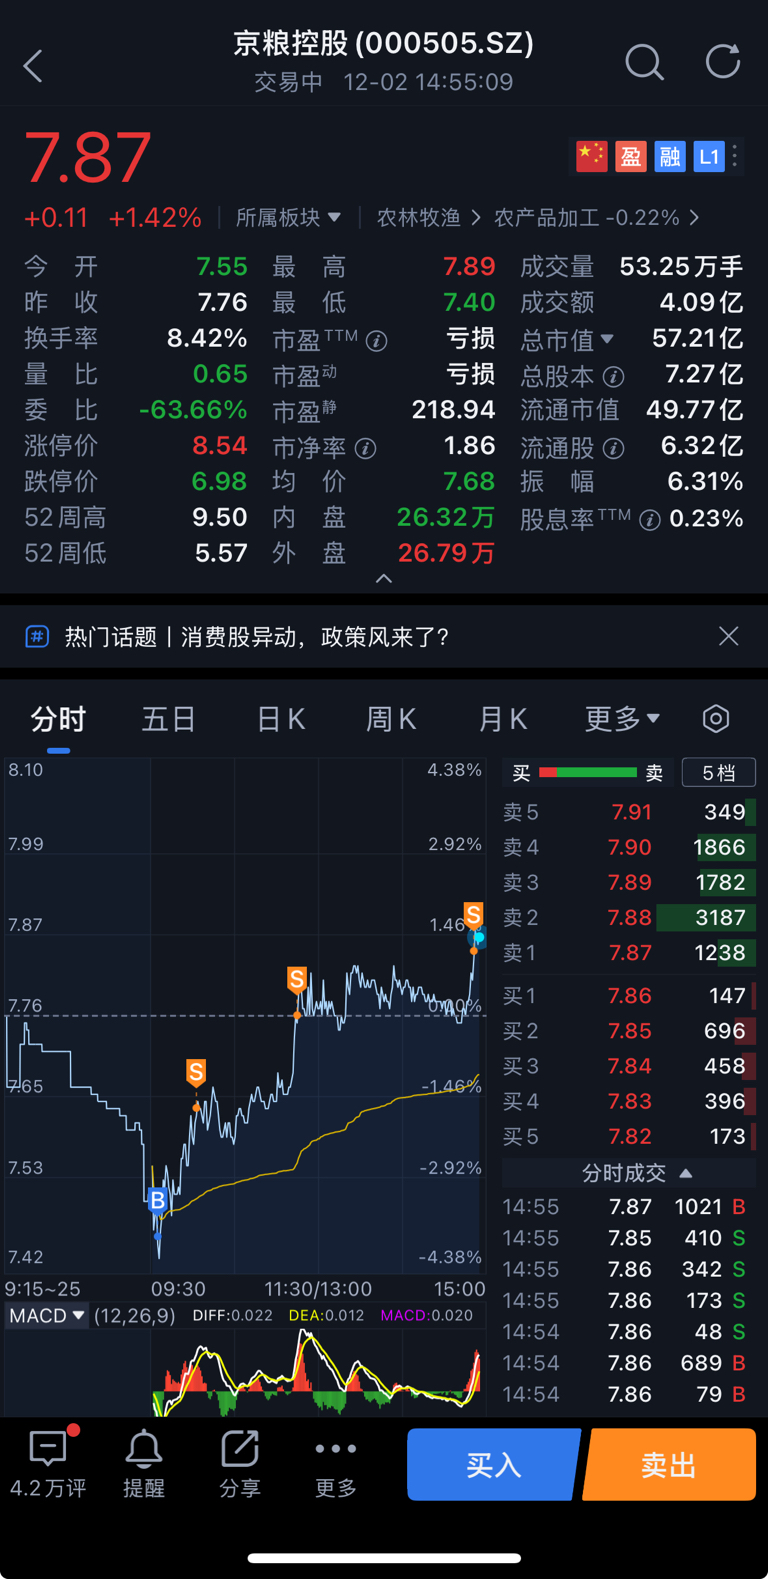Viewport: 769px width, 1579px height.
Task: Tap the orange 卖出 sell button
Action: (x=669, y=1464)
